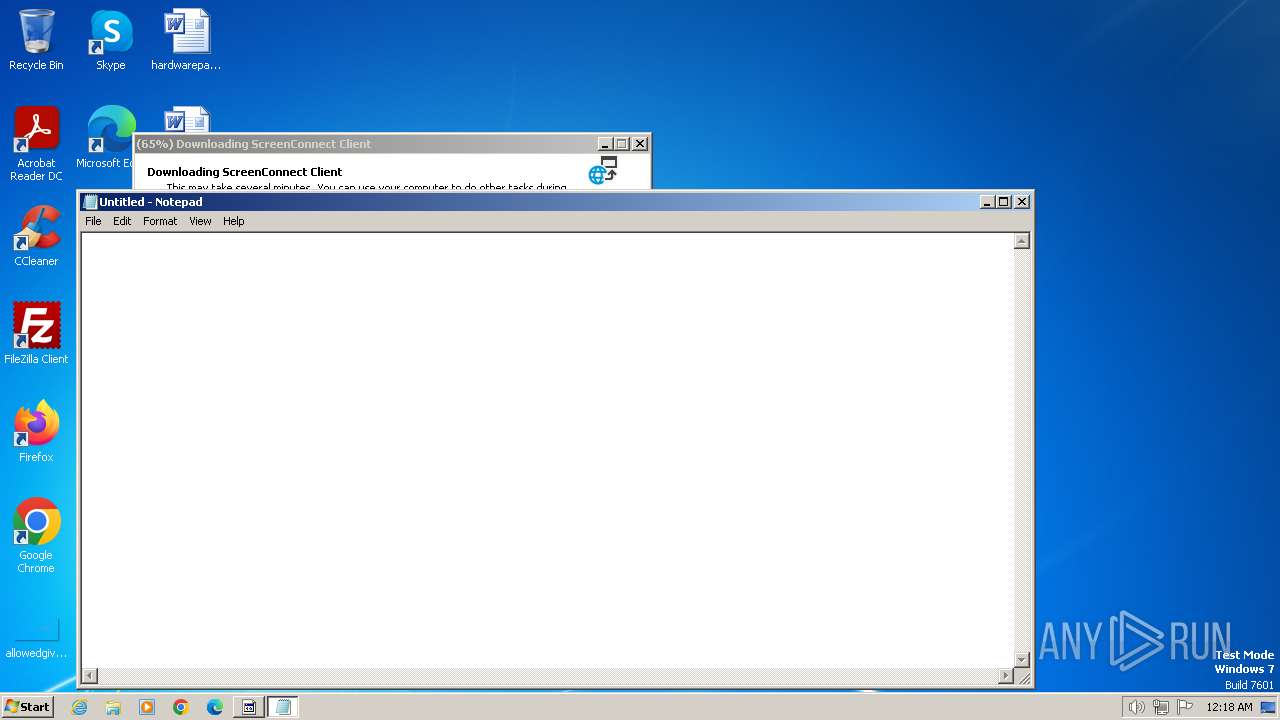
Task: Click the horizontal scrollbar left arrow in Notepad
Action: (89, 676)
